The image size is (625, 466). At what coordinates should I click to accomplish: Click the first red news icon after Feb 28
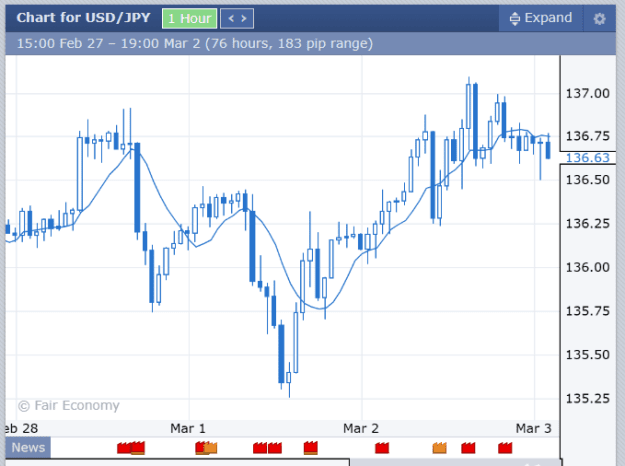pyautogui.click(x=124, y=448)
